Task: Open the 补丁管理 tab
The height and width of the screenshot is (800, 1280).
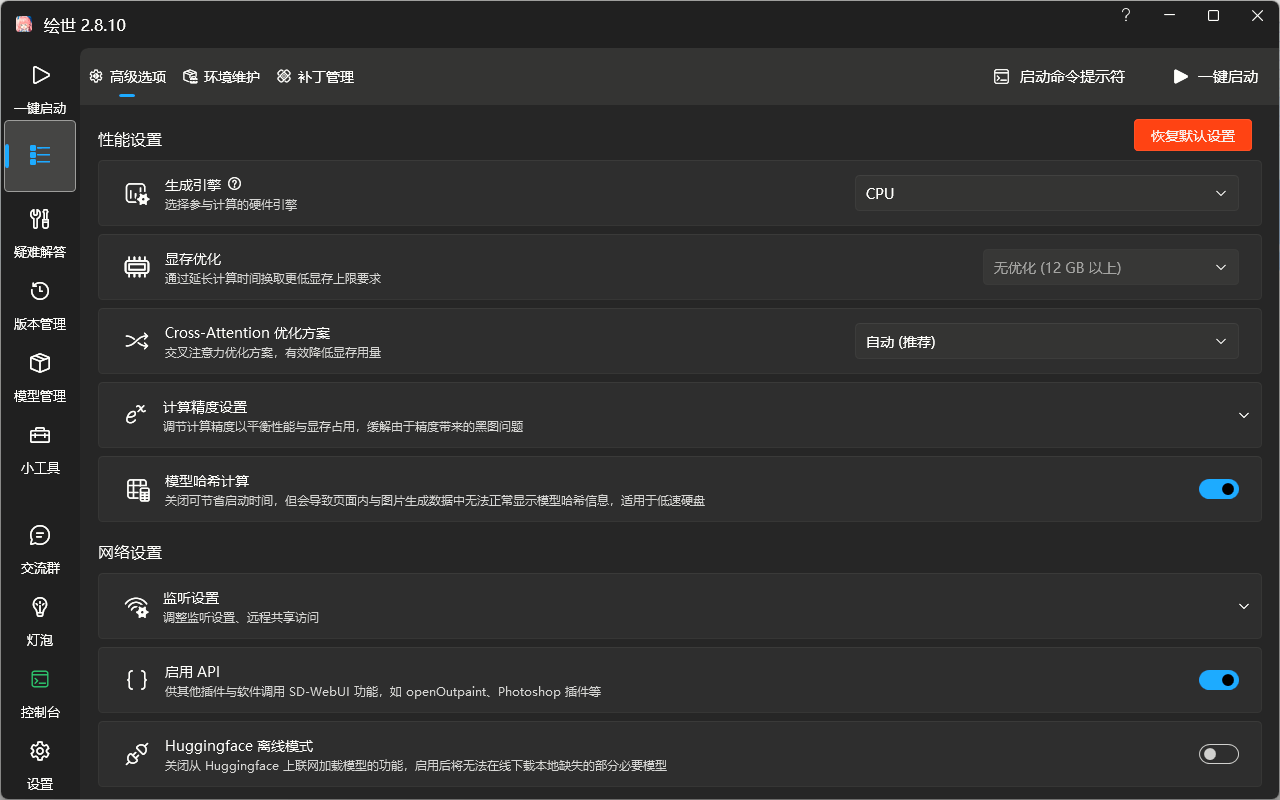Action: pyautogui.click(x=315, y=76)
